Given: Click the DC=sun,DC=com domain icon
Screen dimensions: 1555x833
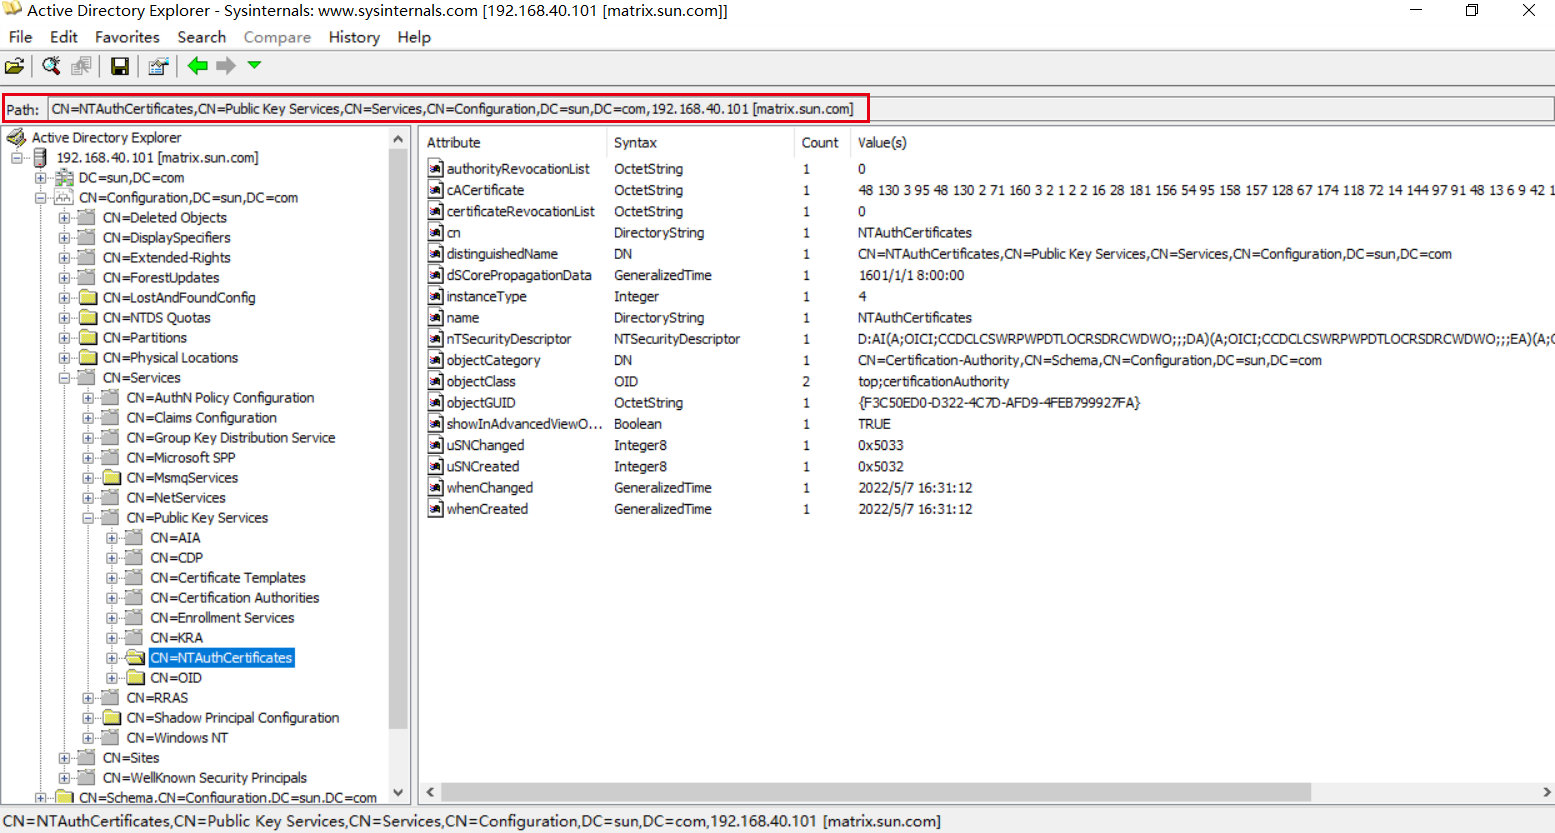Looking at the screenshot, I should click(x=64, y=178).
